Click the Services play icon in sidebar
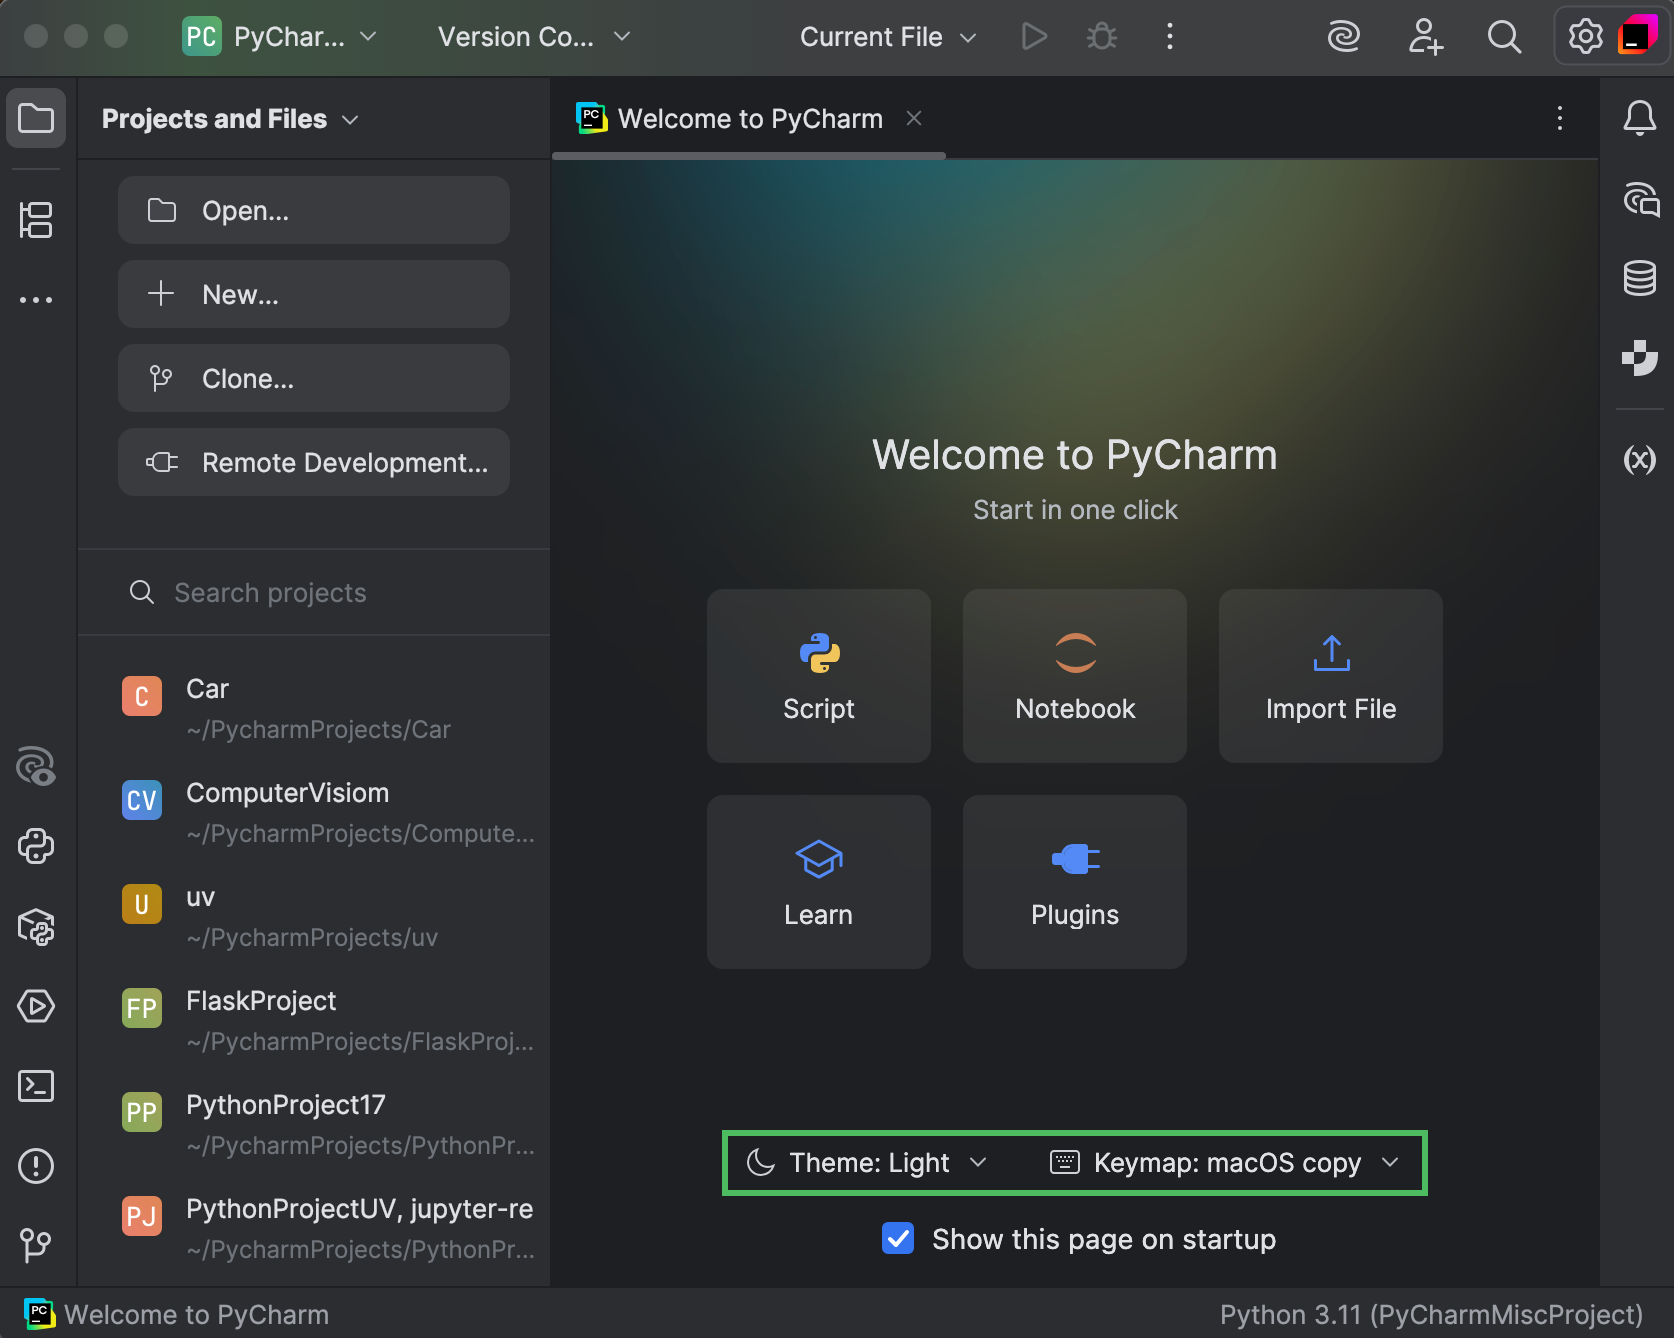The image size is (1674, 1338). point(36,1007)
